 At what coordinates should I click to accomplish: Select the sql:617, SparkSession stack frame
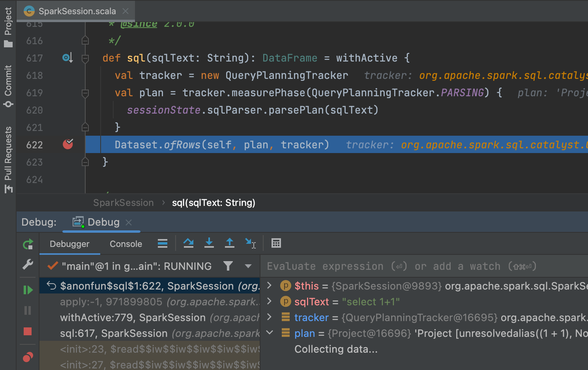pyautogui.click(x=150, y=333)
